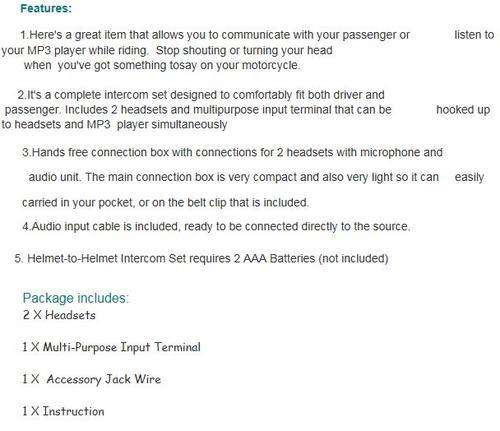The image size is (500, 431).
Task: Click 'to headsets and MP3 player simultaneously' line
Action: [x=114, y=125]
